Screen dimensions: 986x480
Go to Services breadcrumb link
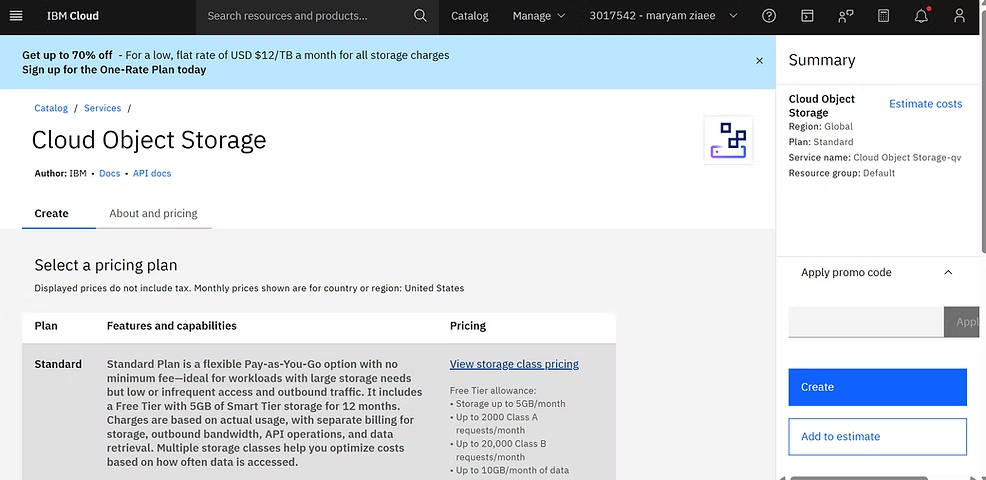tap(102, 108)
